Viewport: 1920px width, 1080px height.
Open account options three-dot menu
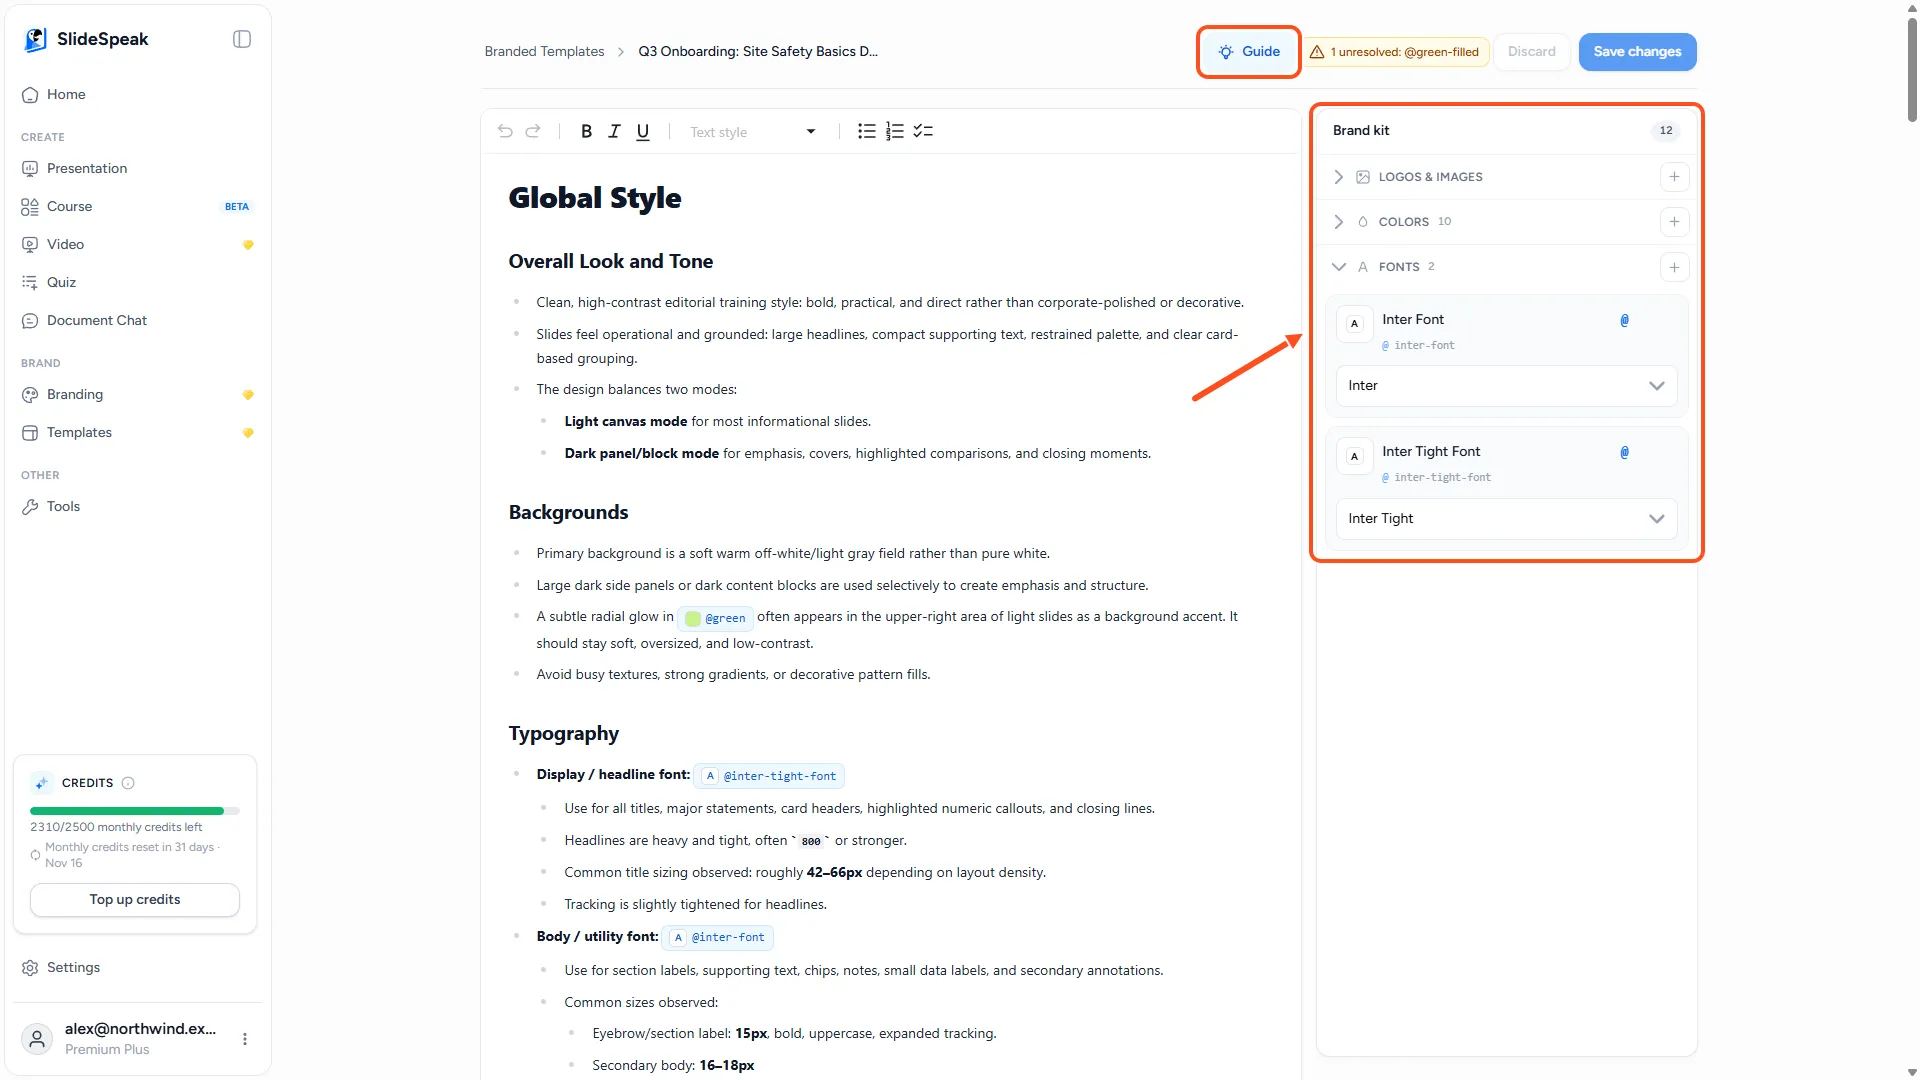[245, 1039]
